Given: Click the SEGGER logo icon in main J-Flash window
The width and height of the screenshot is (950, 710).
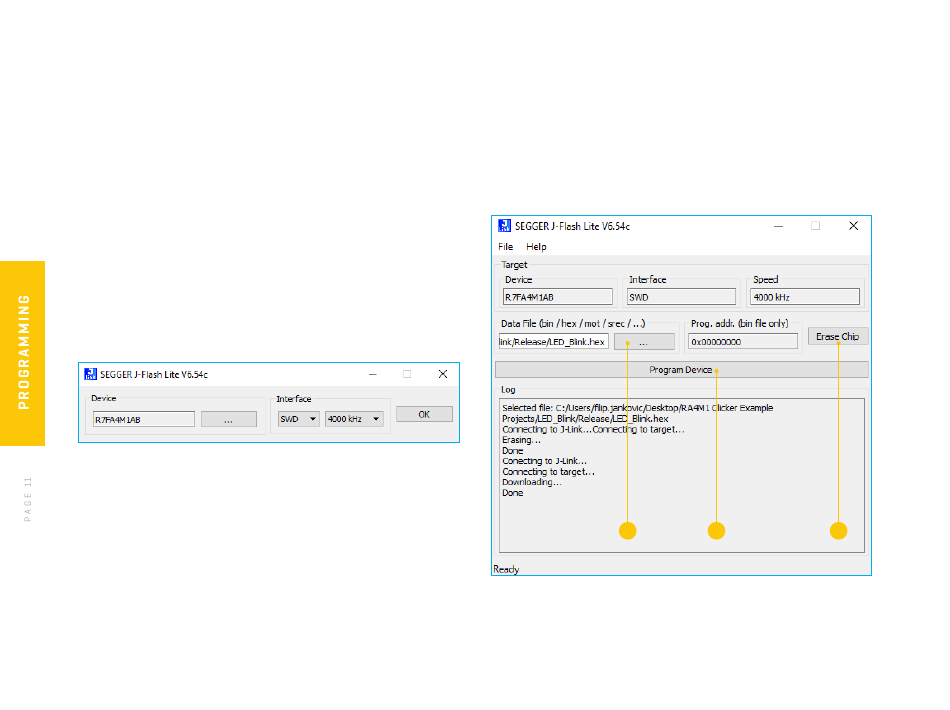Looking at the screenshot, I should pyautogui.click(x=504, y=226).
